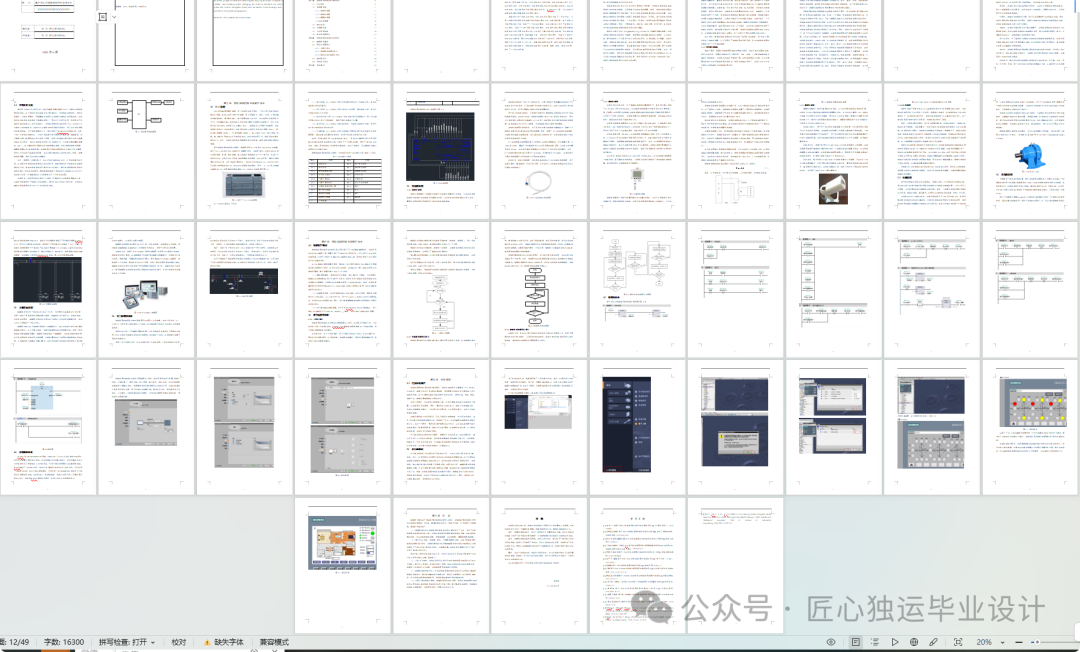Open reading view play icon
Screen dimensions: 1080x652
pyautogui.click(x=895, y=642)
